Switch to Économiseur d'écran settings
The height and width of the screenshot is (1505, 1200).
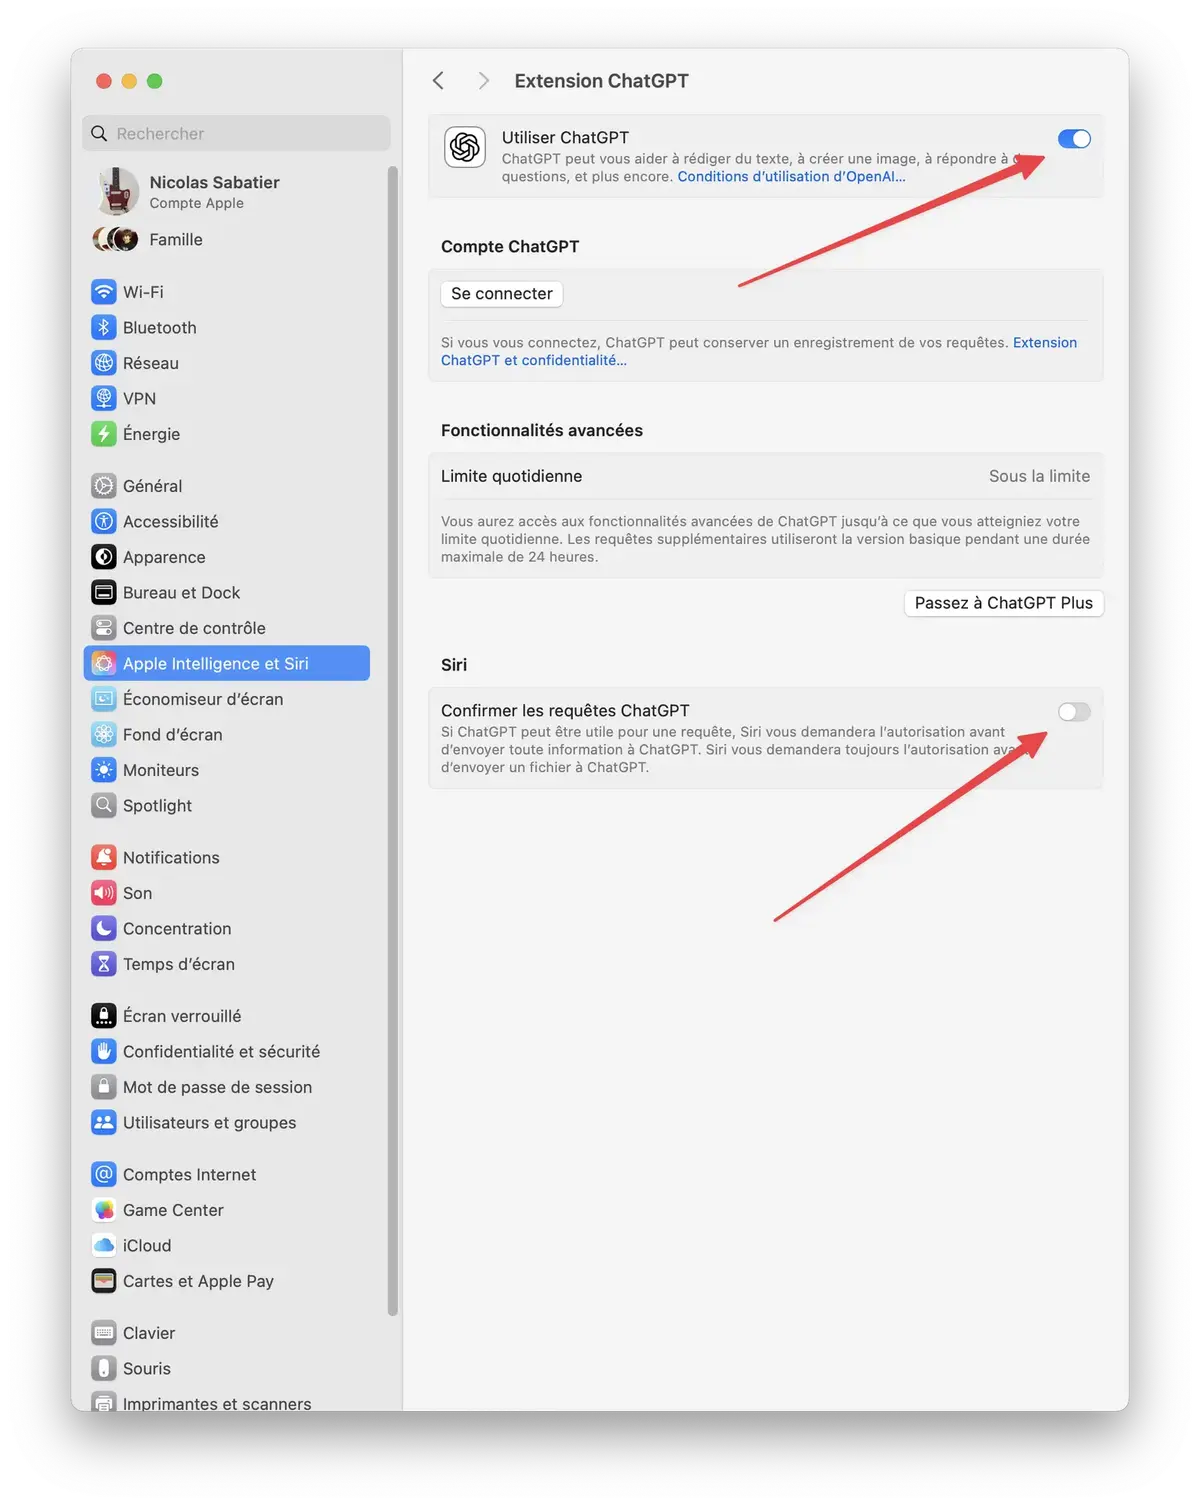(203, 699)
